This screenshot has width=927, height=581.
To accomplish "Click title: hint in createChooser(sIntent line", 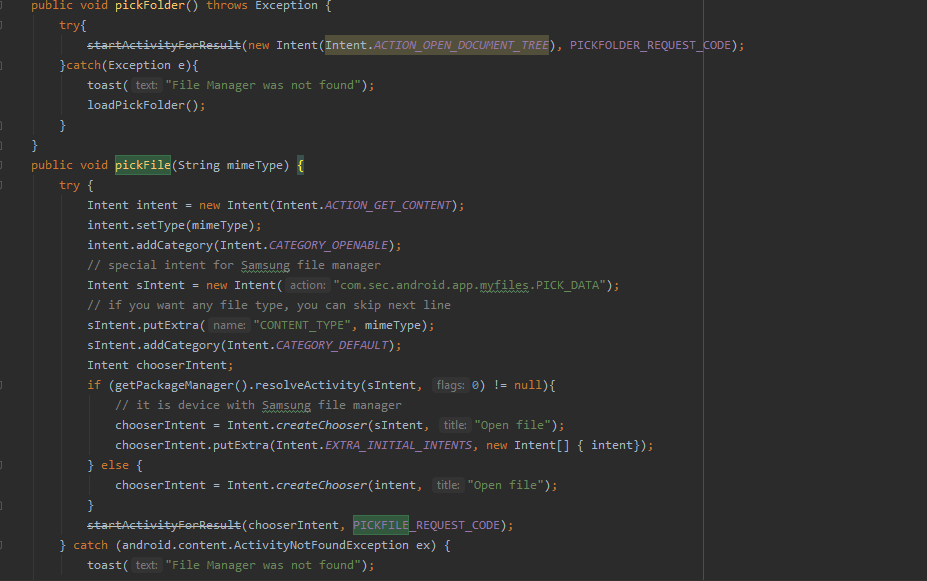I will point(455,426).
